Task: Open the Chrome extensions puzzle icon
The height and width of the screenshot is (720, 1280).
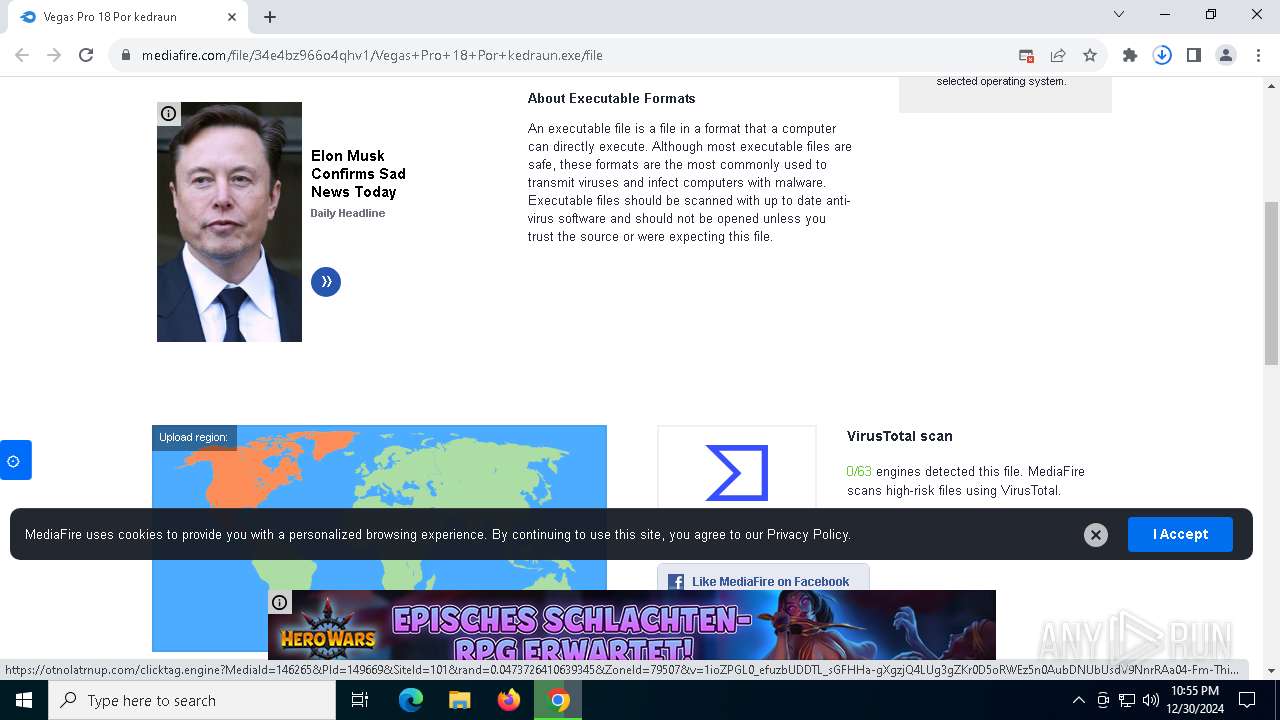Action: [1130, 55]
